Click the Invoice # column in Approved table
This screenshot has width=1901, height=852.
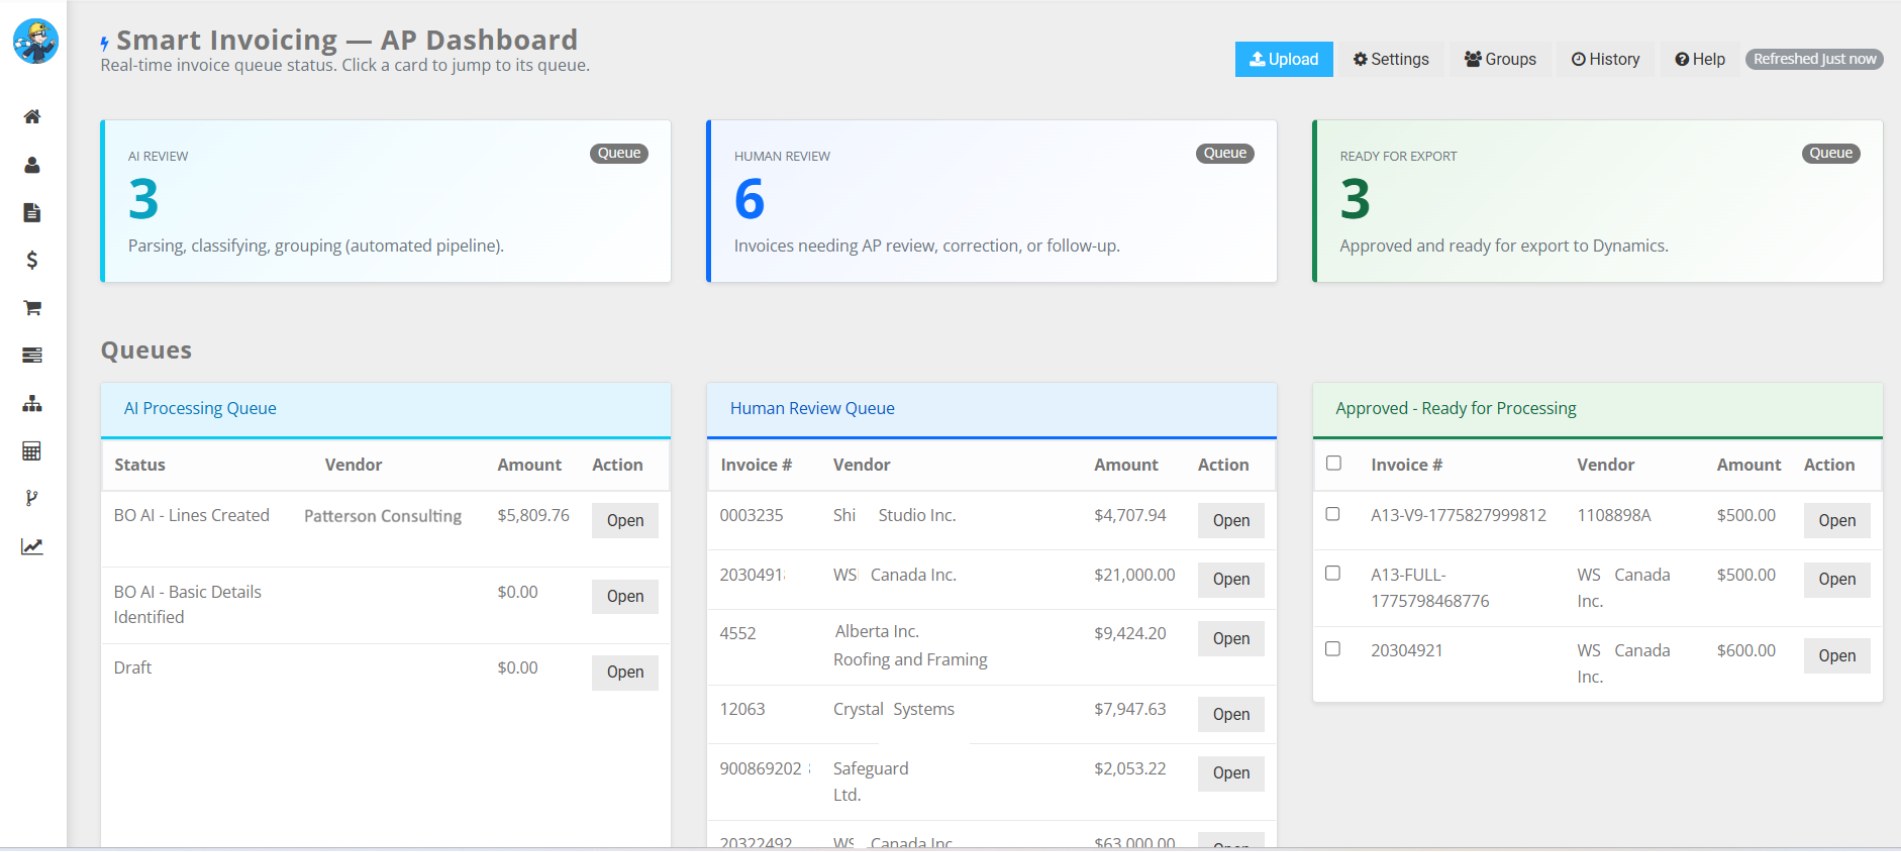click(x=1406, y=465)
